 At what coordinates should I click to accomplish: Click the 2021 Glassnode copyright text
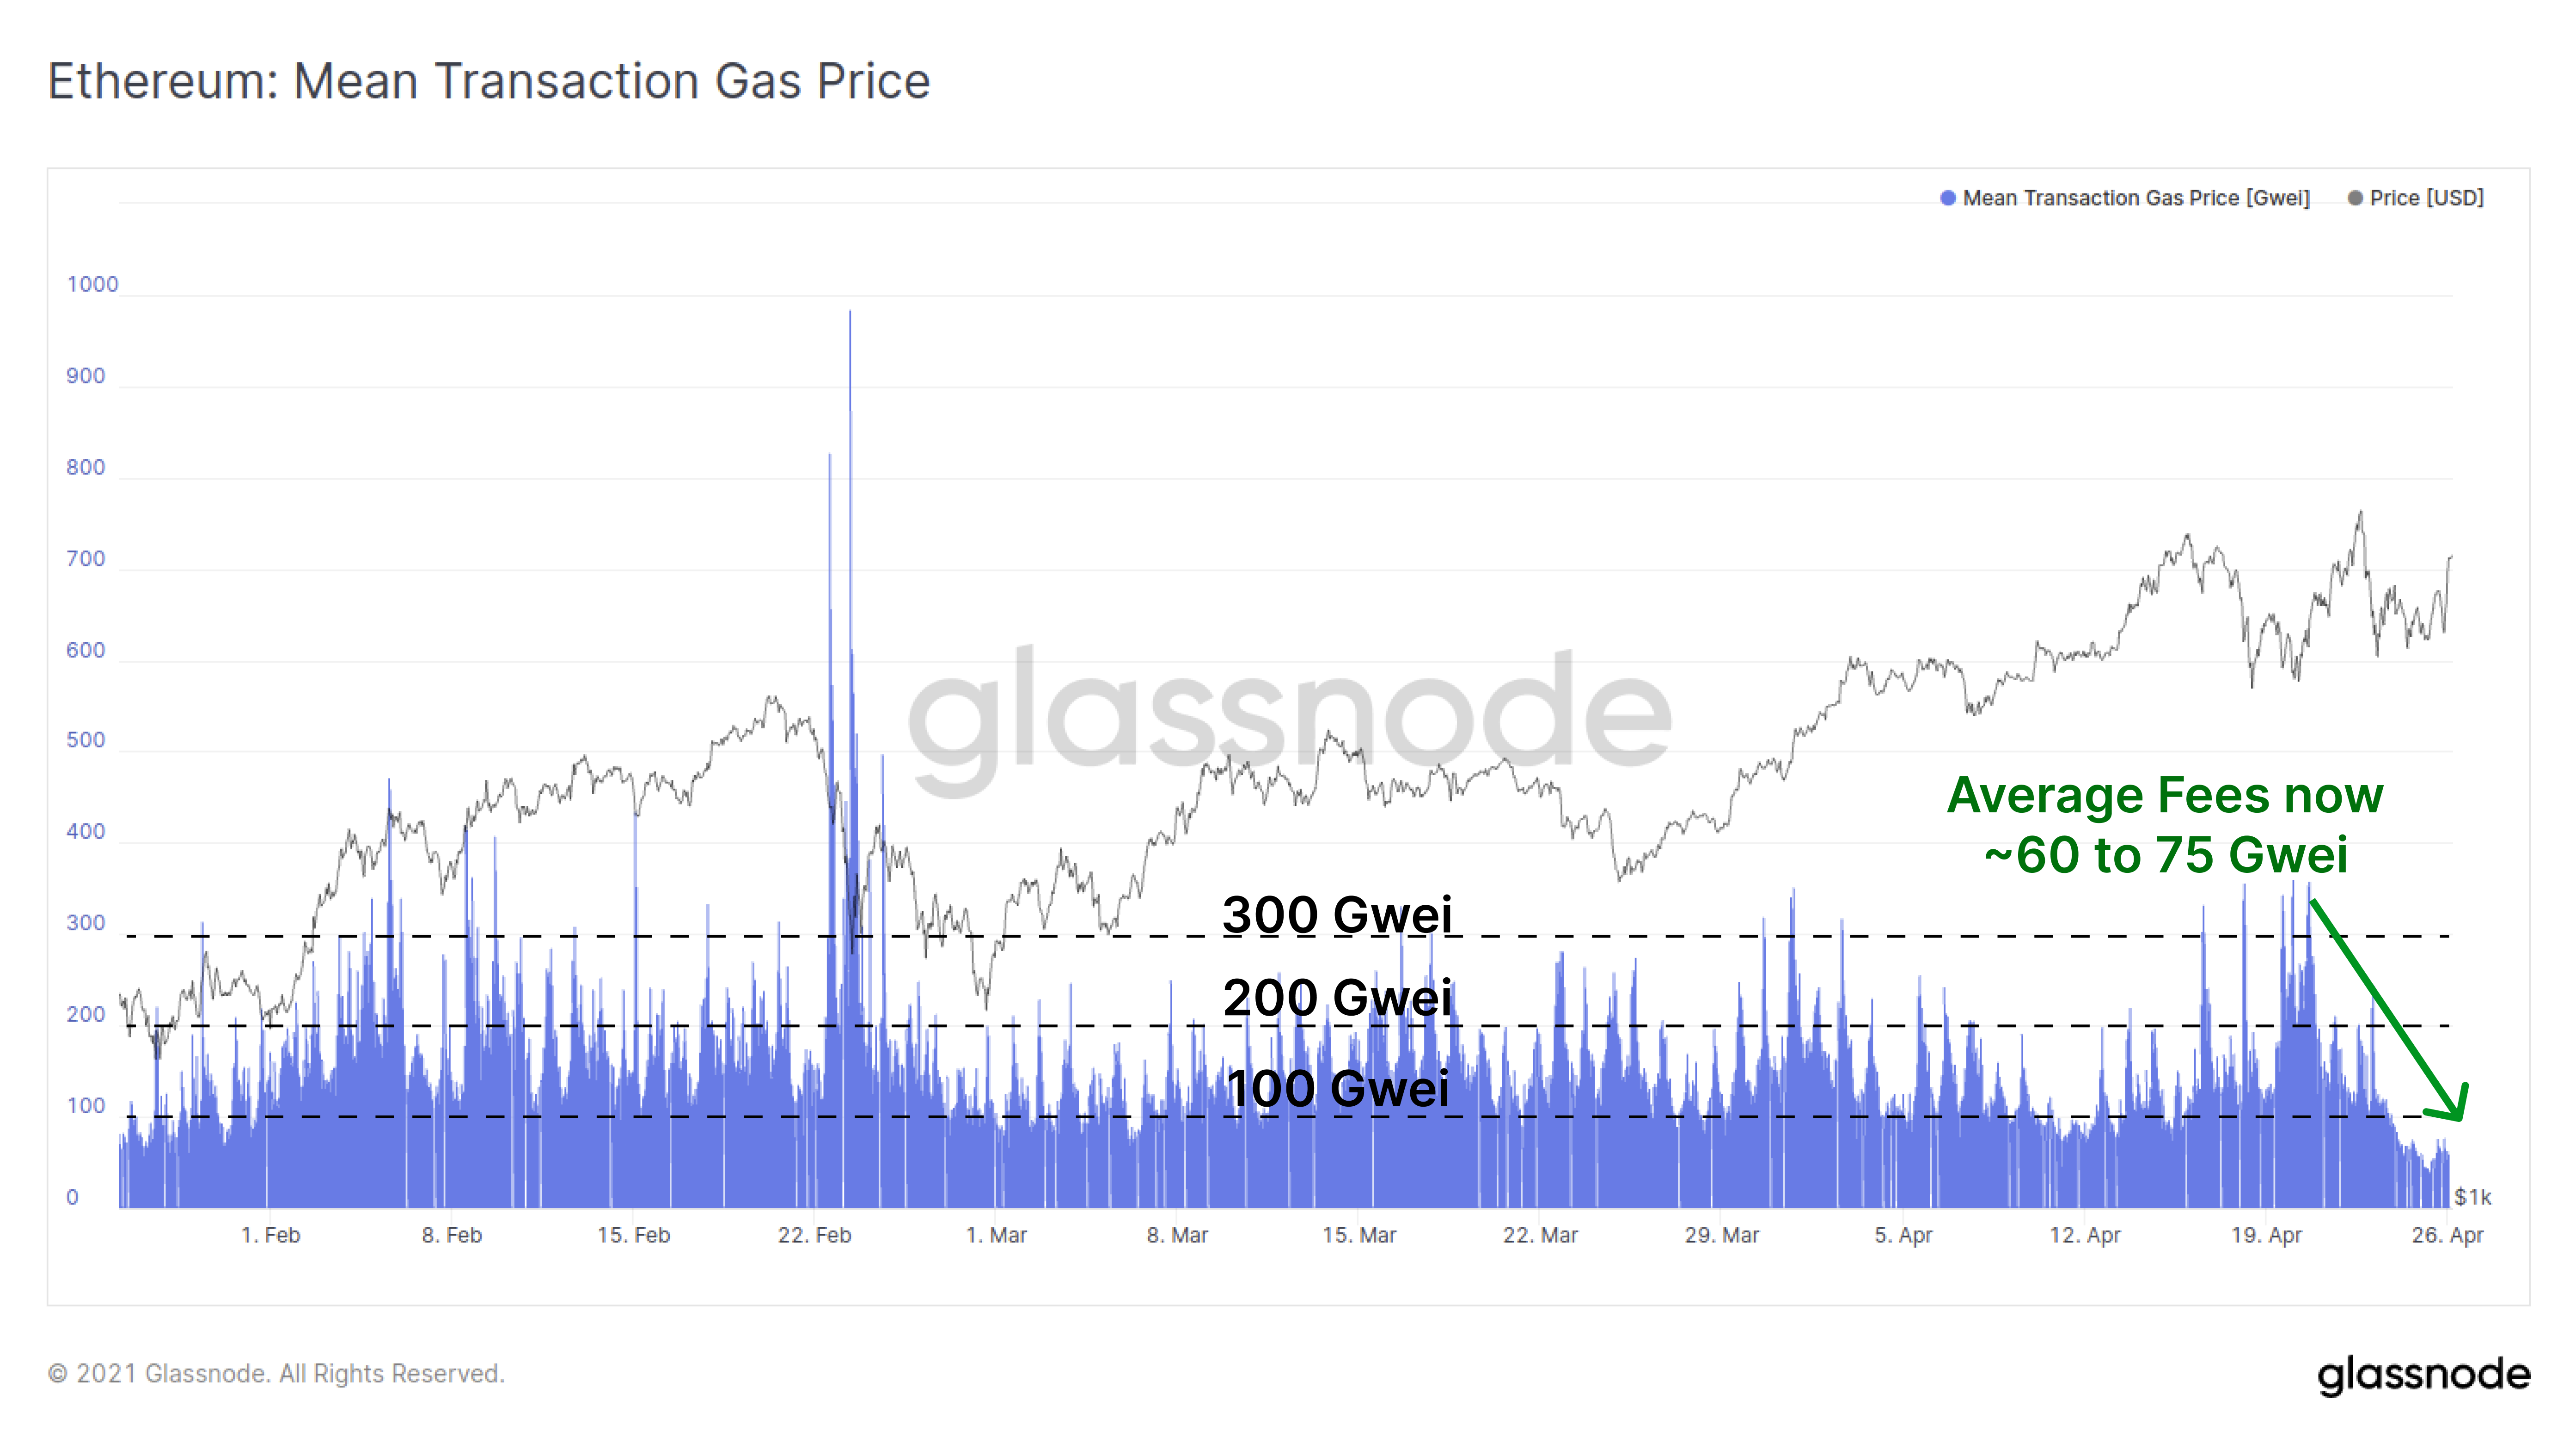(x=276, y=1374)
